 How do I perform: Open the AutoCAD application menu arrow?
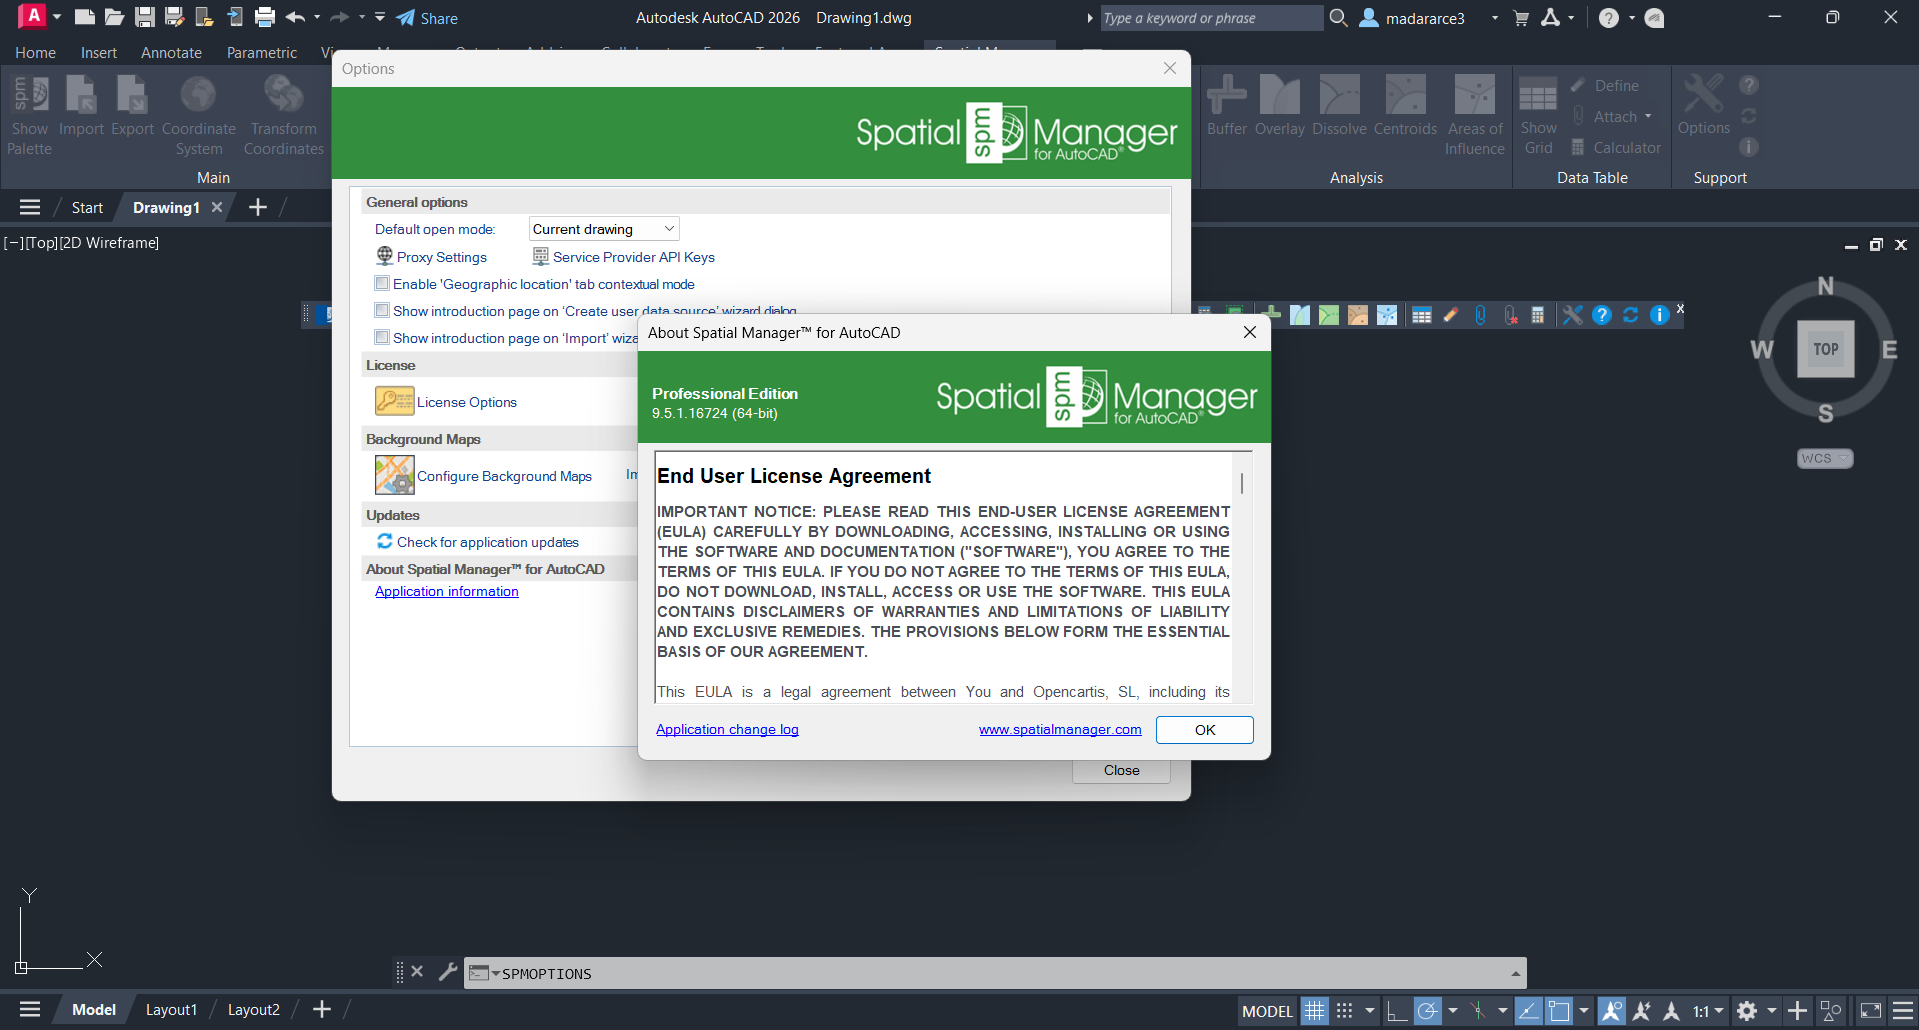(57, 17)
